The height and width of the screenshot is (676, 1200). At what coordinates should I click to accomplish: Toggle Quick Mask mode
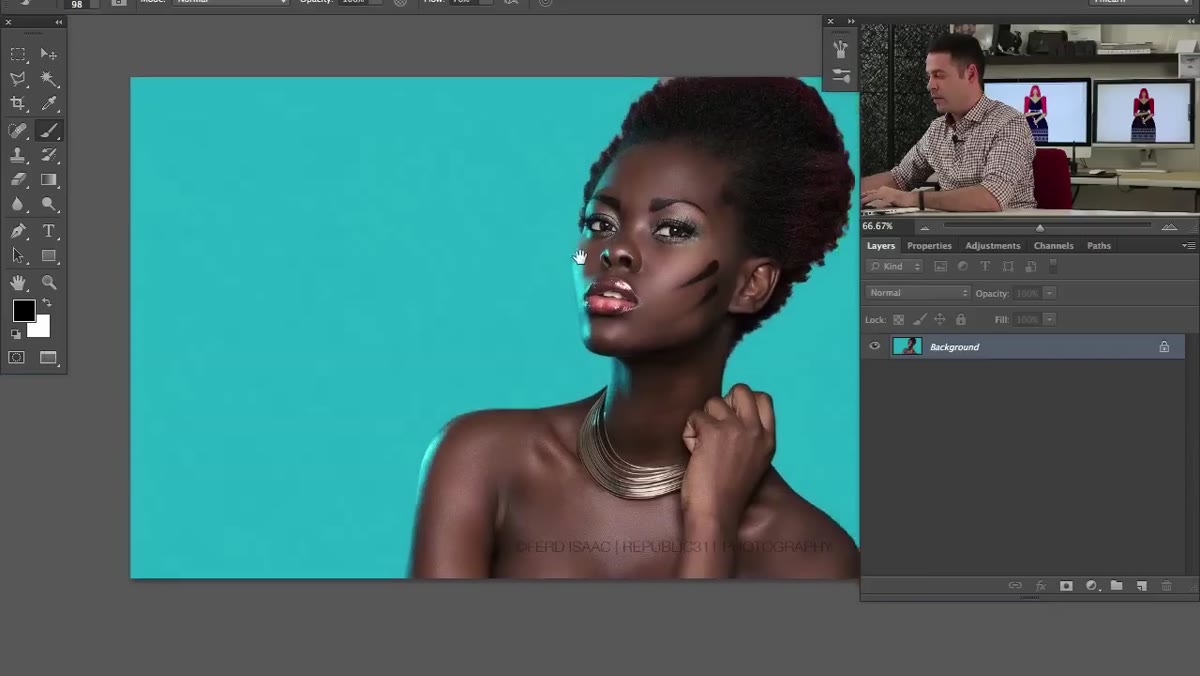pyautogui.click(x=17, y=357)
